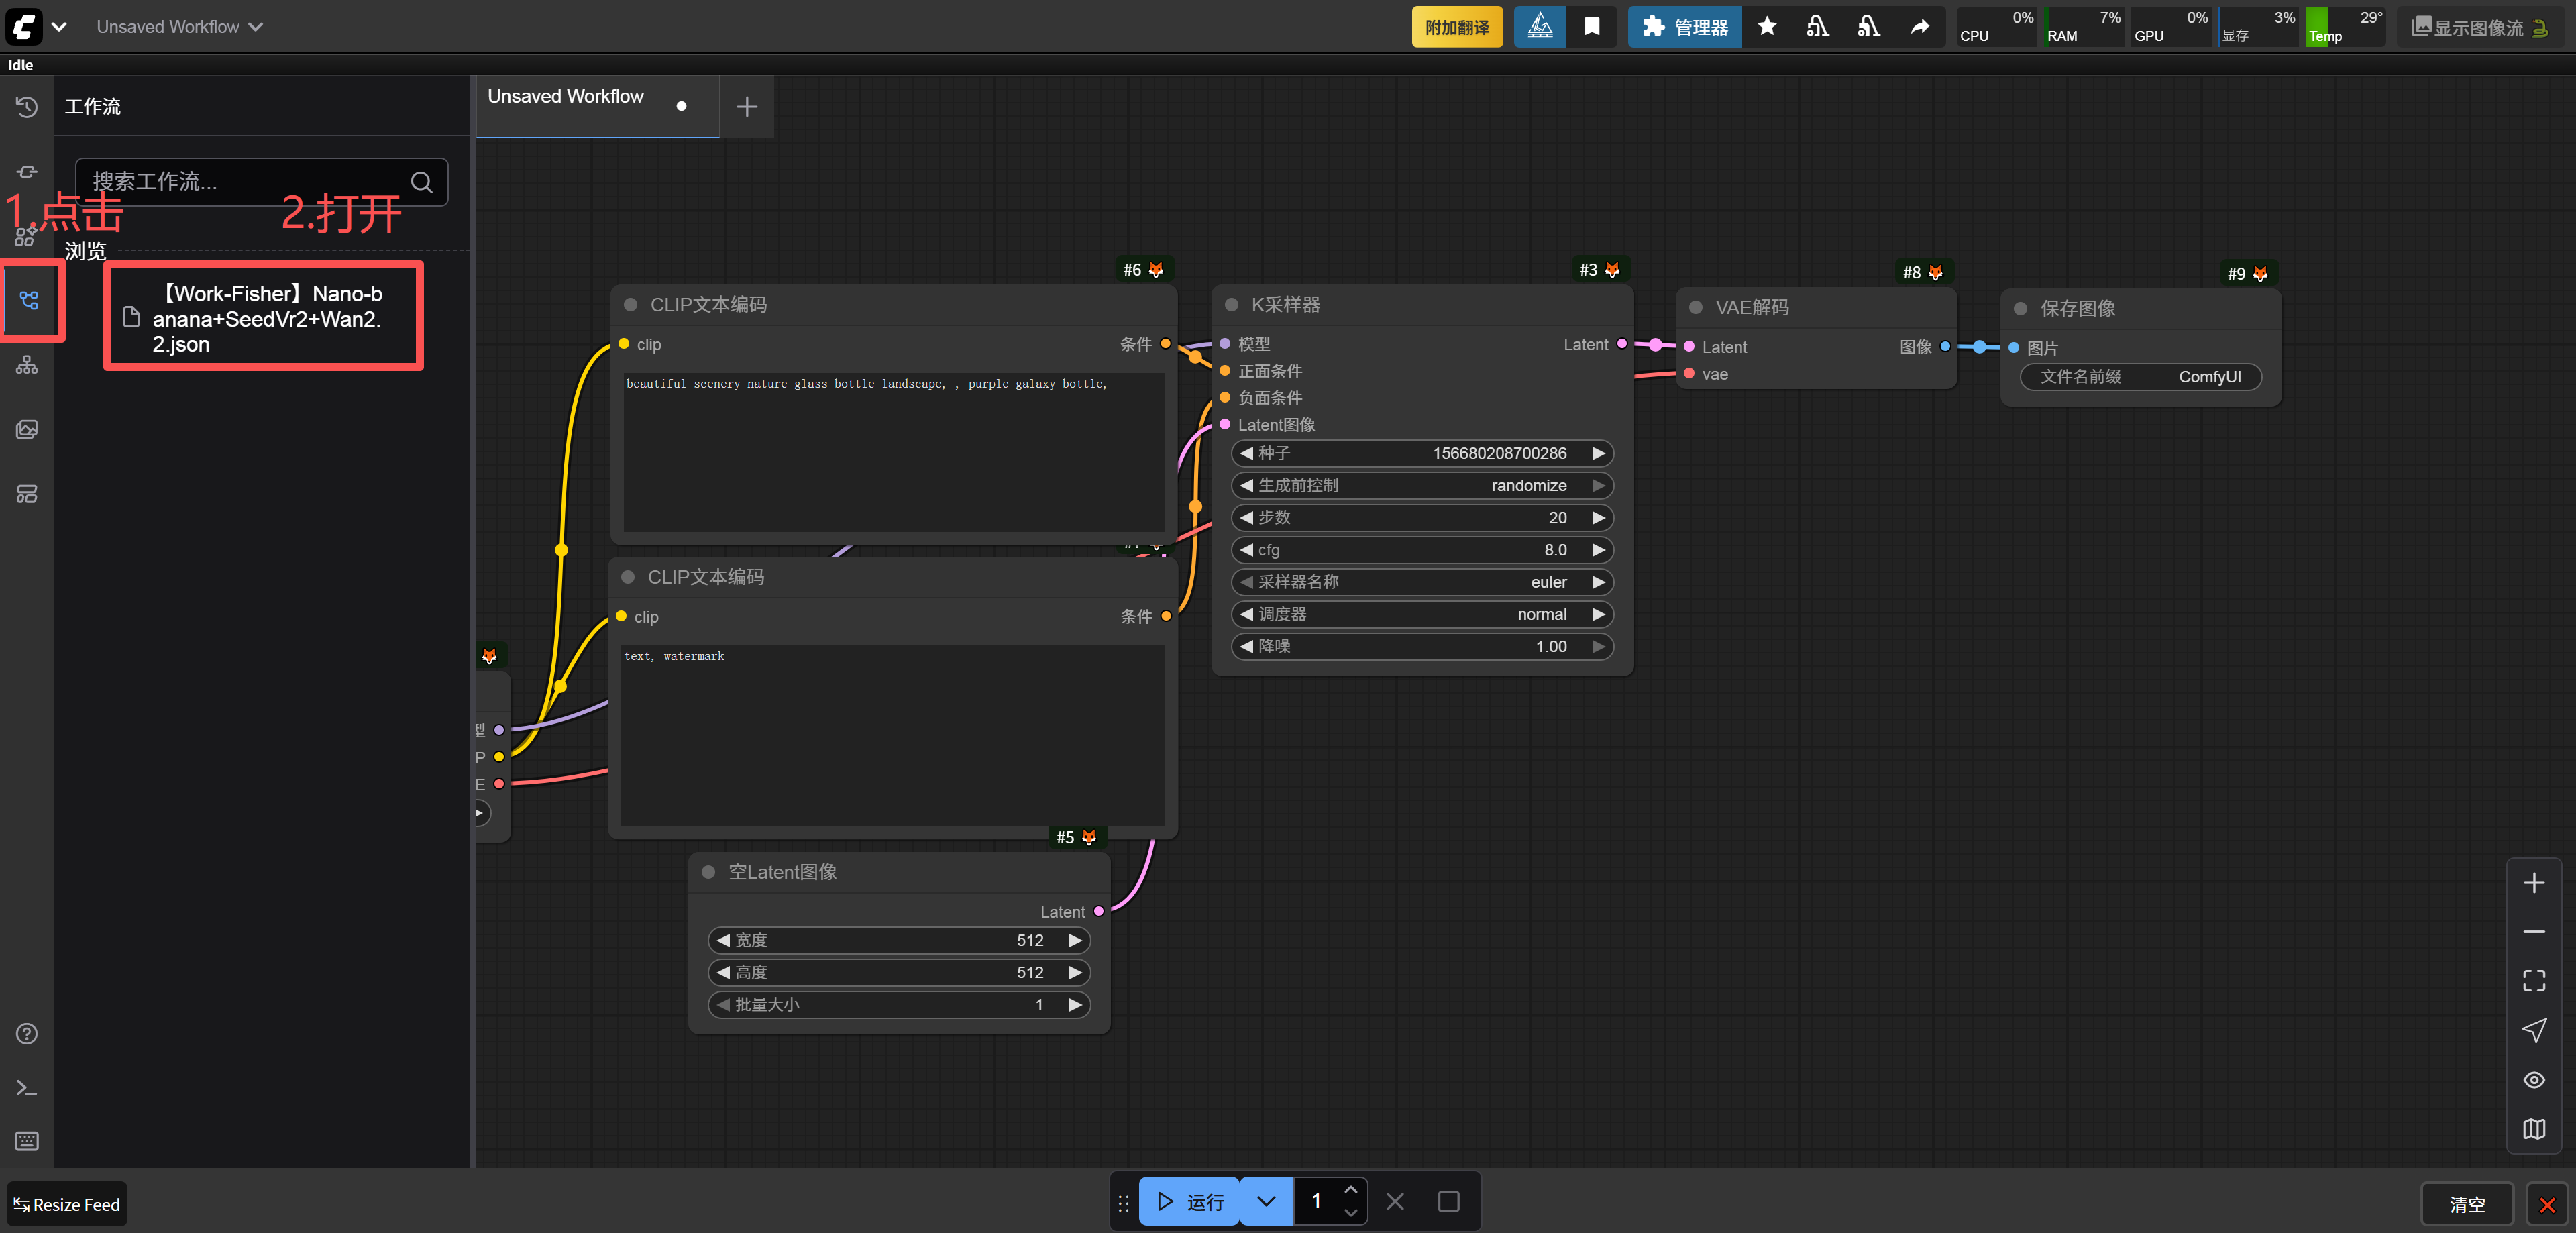Click the ComfyUI logo icon
The width and height of the screenshot is (2576, 1233).
[23, 26]
